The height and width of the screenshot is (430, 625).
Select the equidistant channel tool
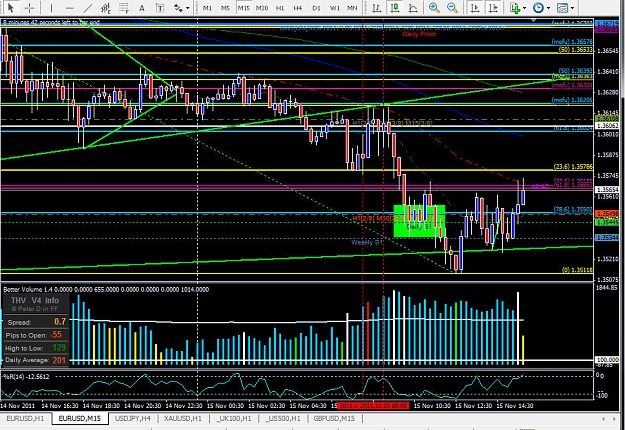click(106, 8)
